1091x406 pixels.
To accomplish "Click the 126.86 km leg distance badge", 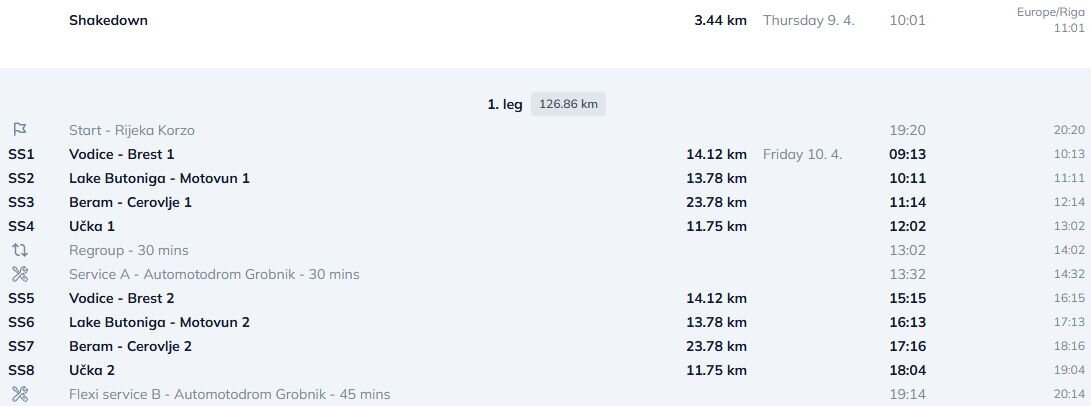I will coord(568,104).
